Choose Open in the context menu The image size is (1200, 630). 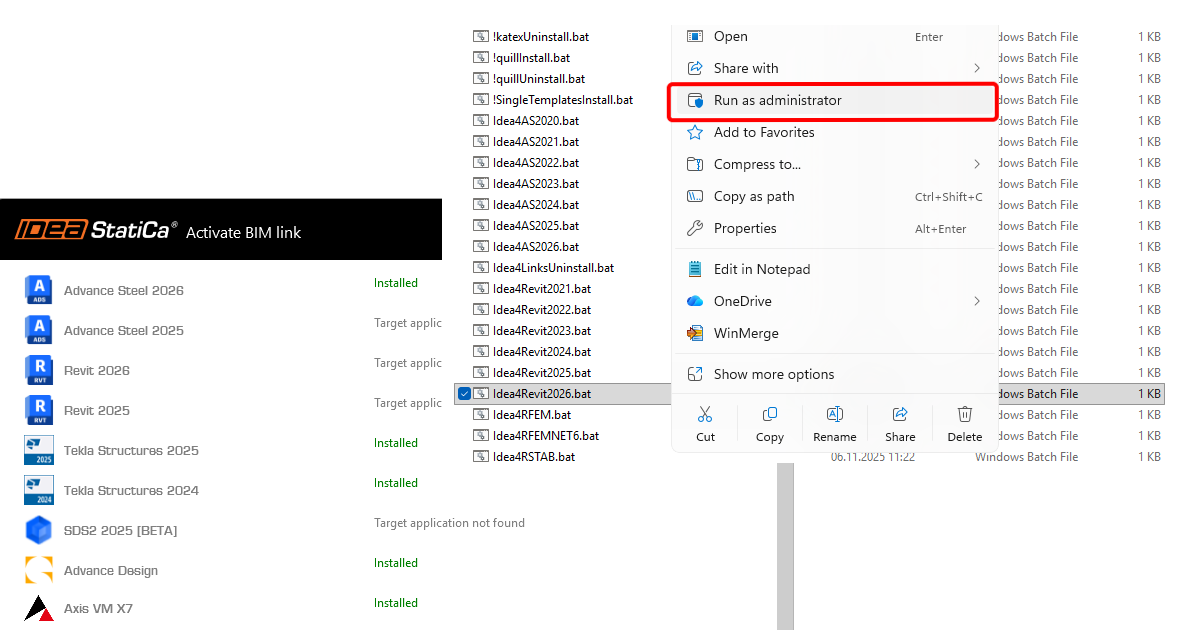point(835,36)
